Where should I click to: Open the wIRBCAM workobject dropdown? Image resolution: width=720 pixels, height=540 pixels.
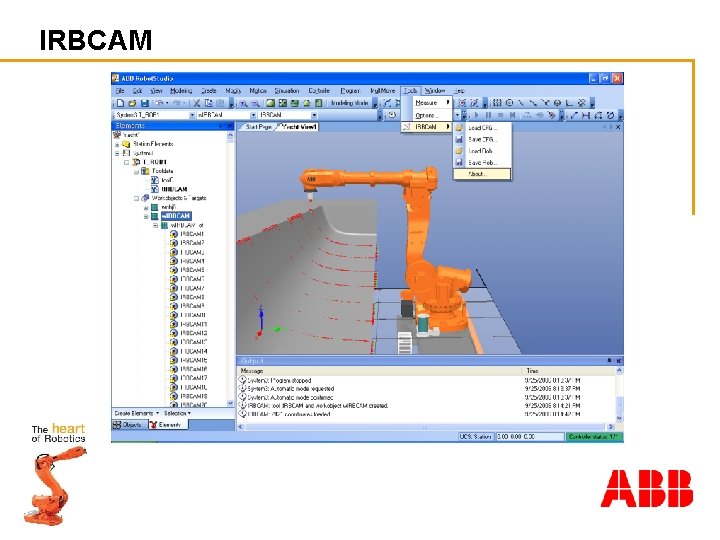pyautogui.click(x=253, y=115)
